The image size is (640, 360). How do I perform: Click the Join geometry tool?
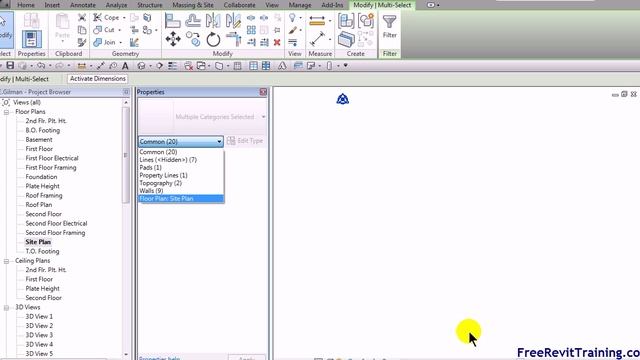[x=104, y=42]
